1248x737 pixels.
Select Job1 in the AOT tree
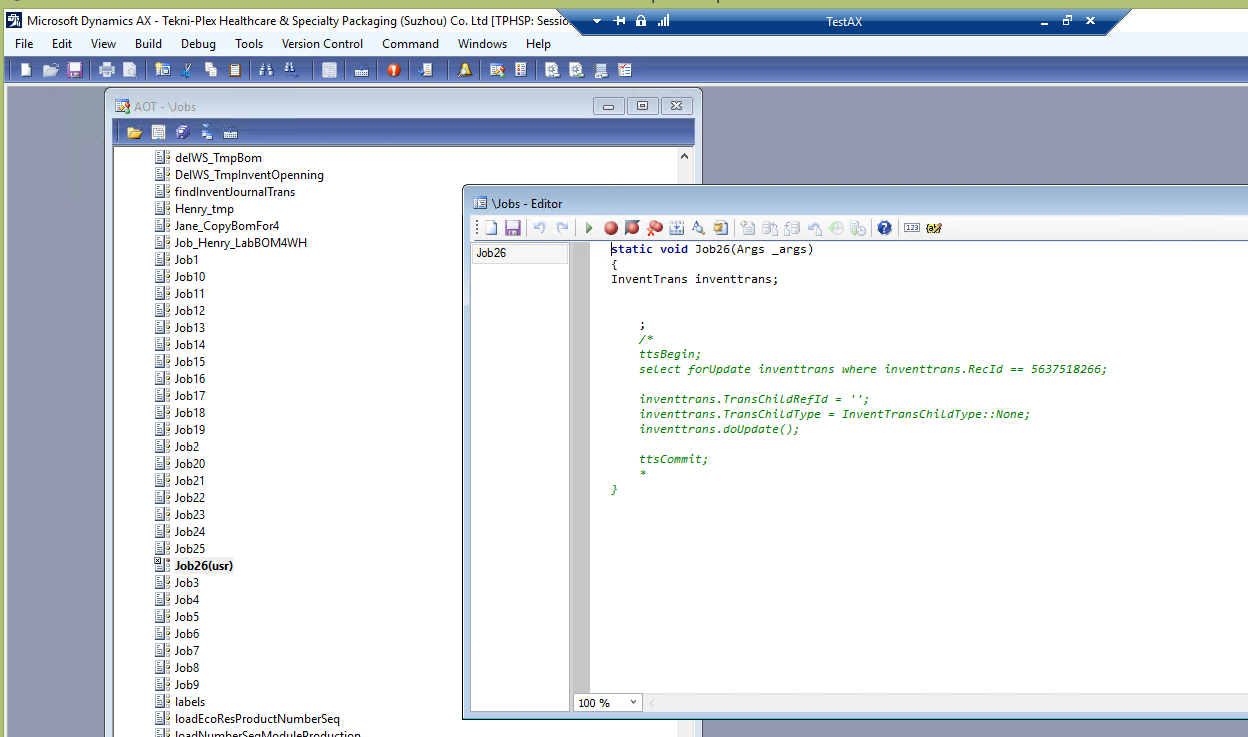pyautogui.click(x=186, y=260)
